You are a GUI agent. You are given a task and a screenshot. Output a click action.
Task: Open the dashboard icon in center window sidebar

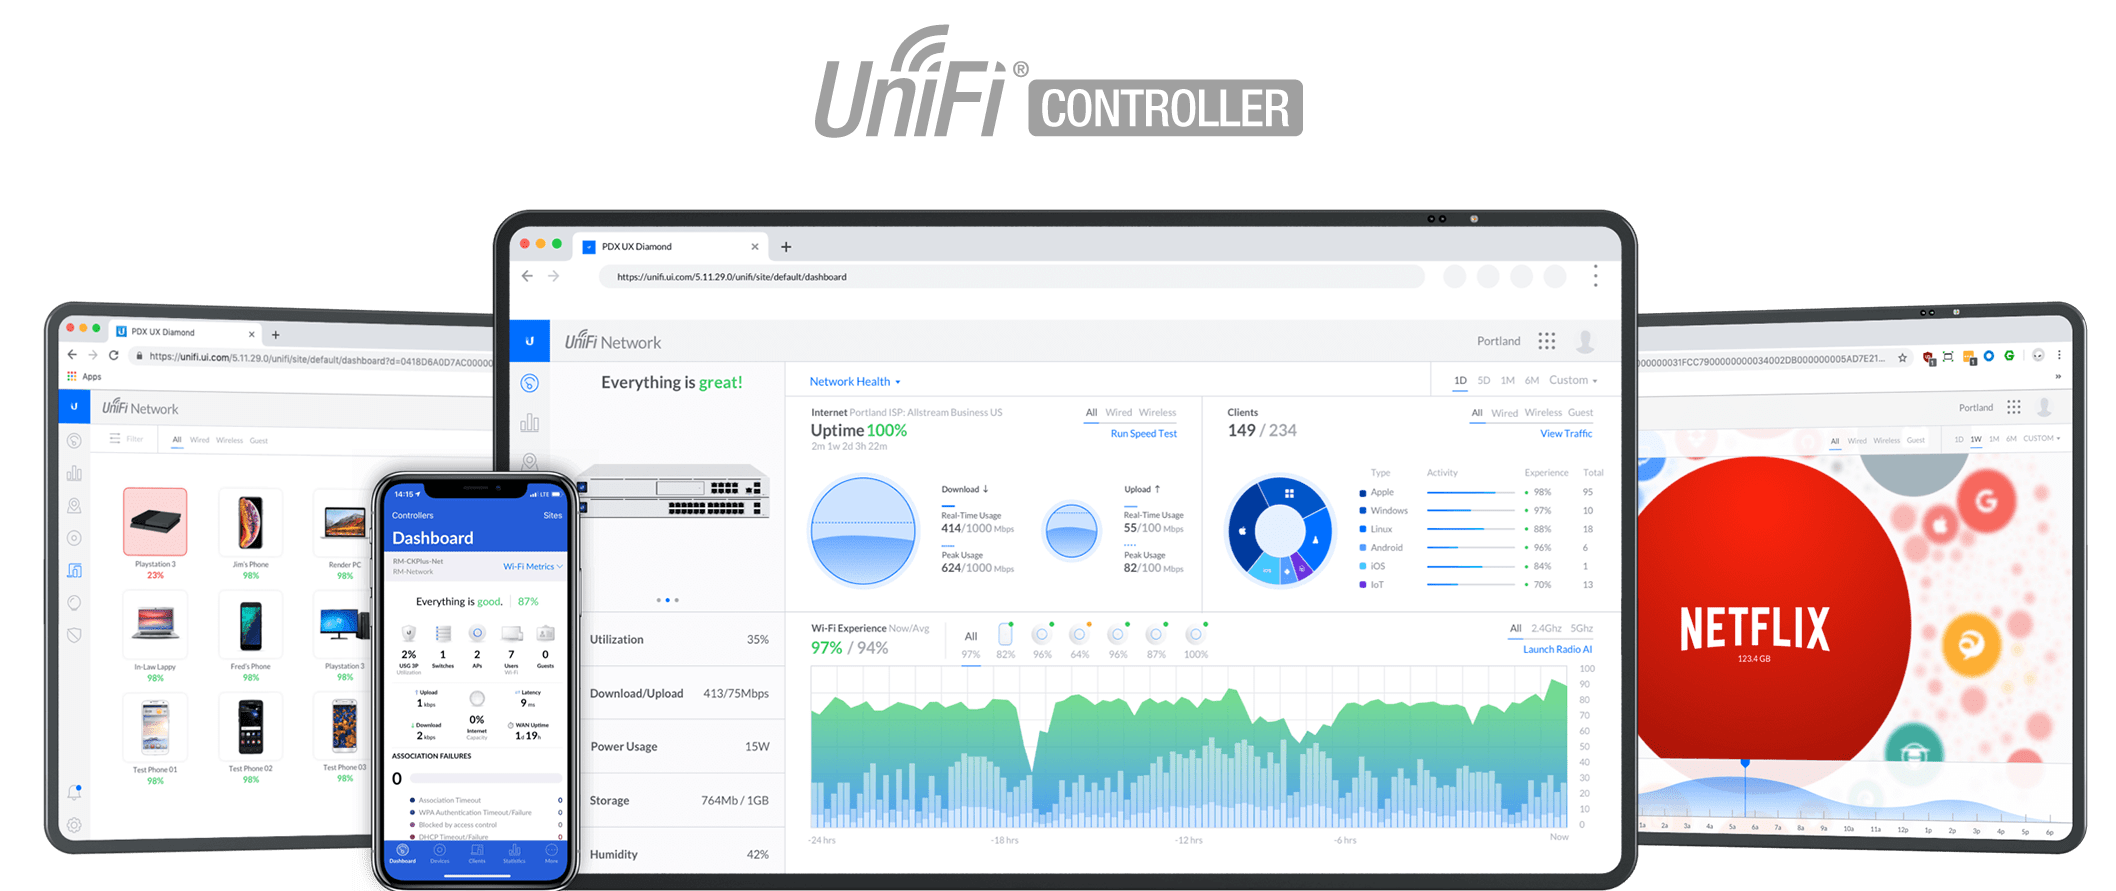click(x=530, y=383)
